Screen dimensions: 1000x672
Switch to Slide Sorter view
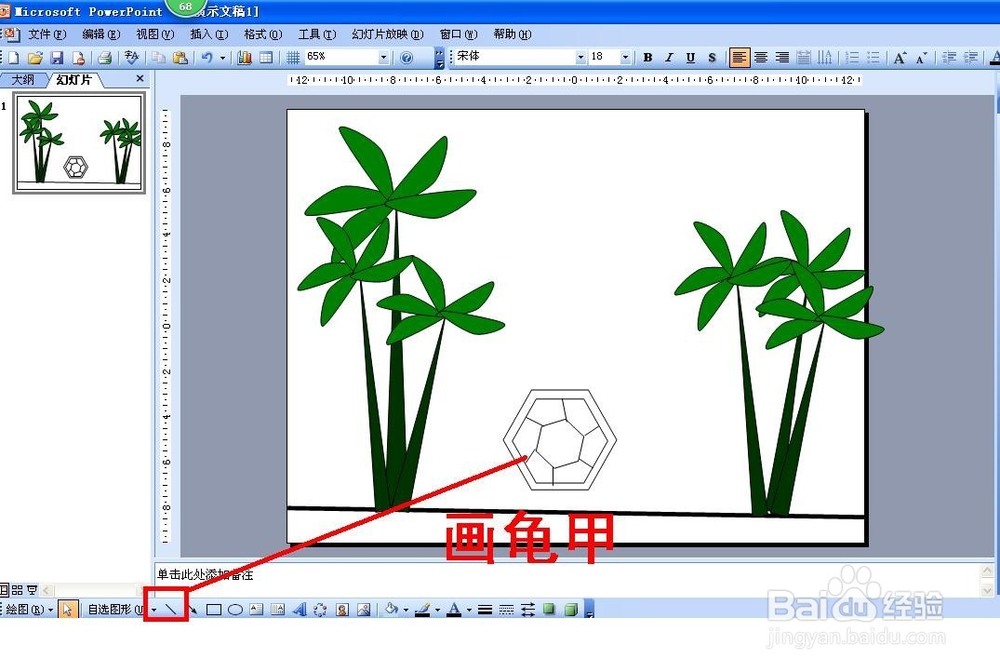pyautogui.click(x=17, y=590)
